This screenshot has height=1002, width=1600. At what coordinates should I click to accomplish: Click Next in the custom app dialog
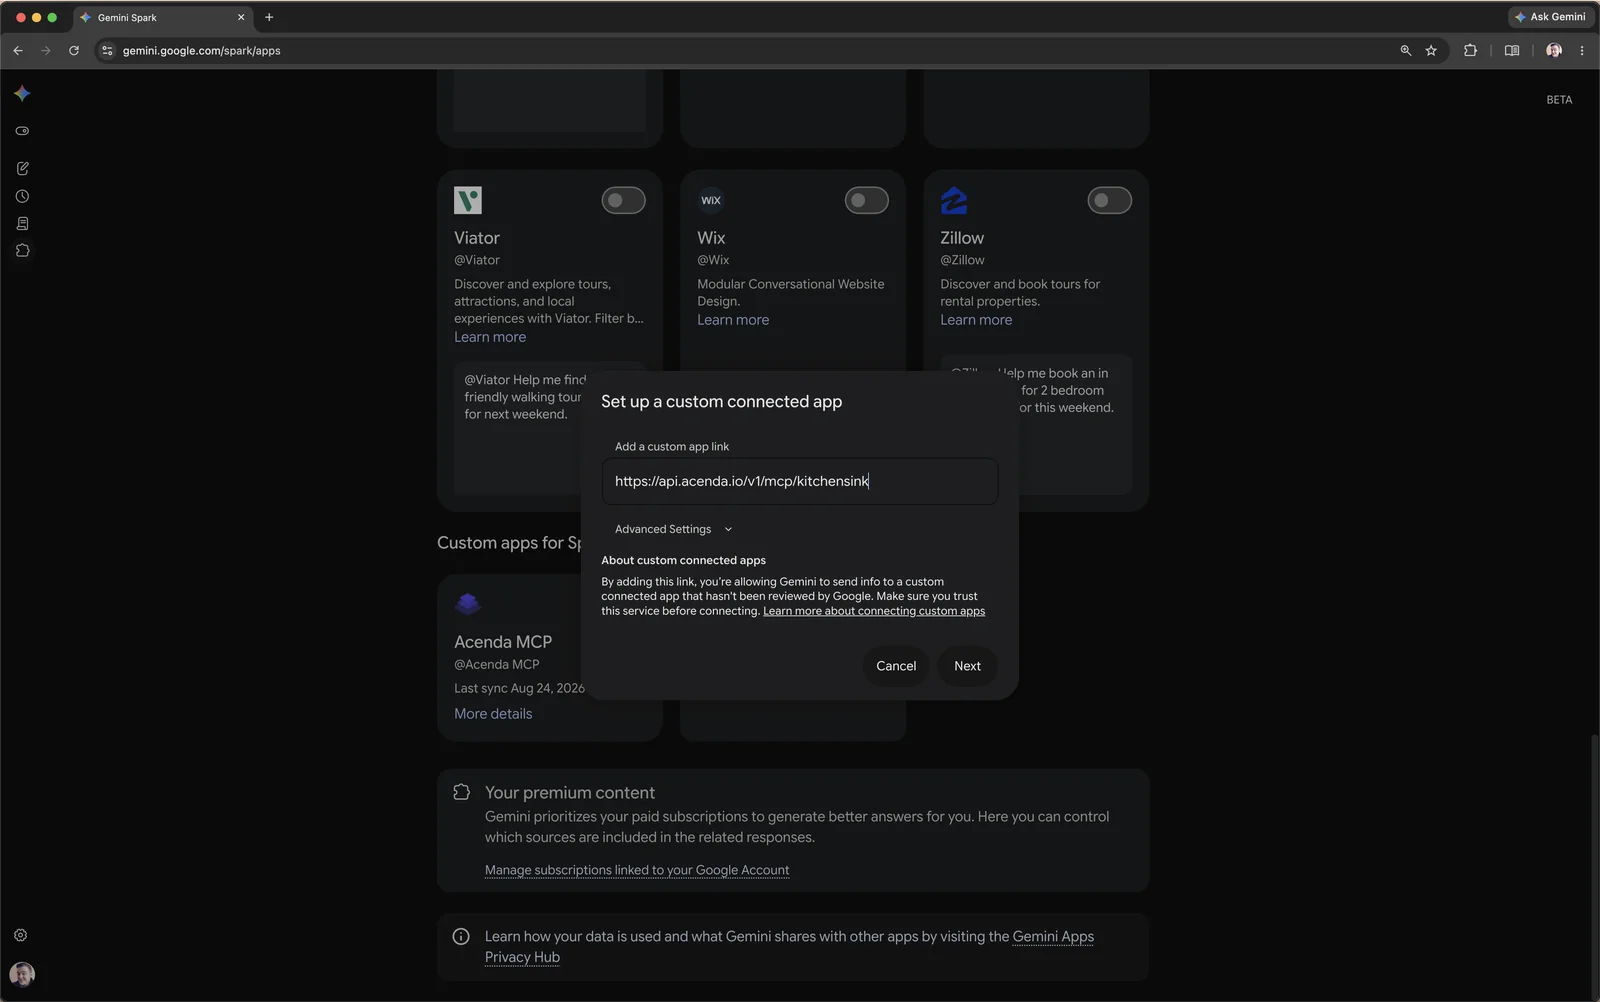tap(967, 666)
